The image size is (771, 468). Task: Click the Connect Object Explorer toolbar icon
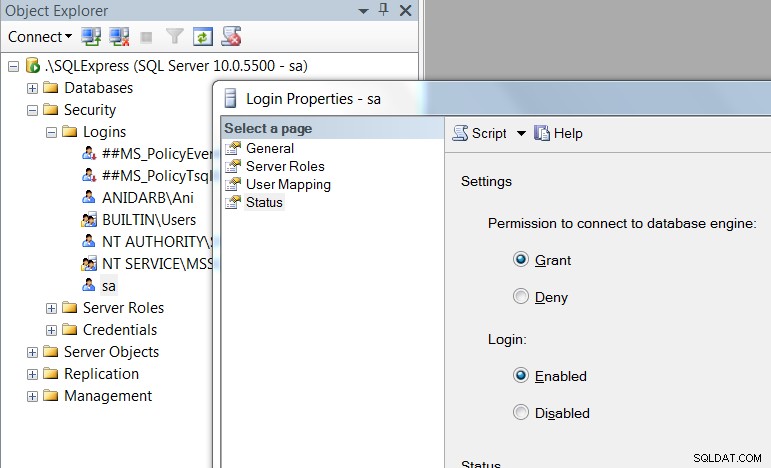91,36
